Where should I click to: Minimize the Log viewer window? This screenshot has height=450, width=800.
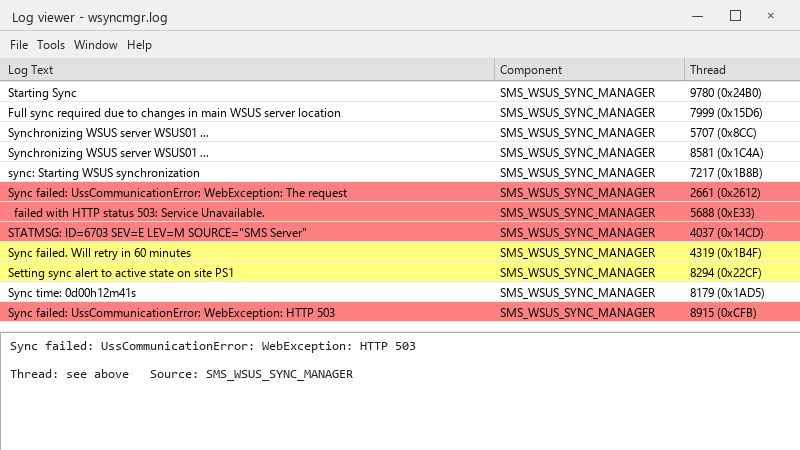click(697, 16)
